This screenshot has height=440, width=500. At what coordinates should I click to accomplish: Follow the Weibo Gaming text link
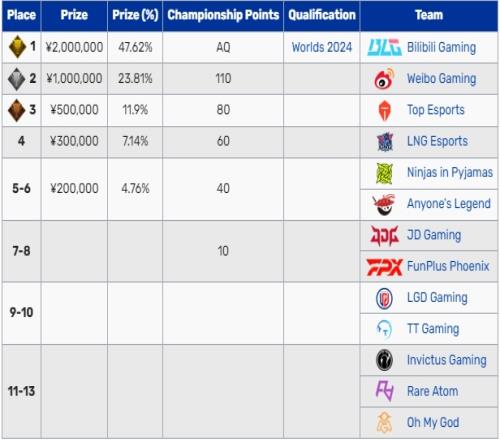point(441,79)
